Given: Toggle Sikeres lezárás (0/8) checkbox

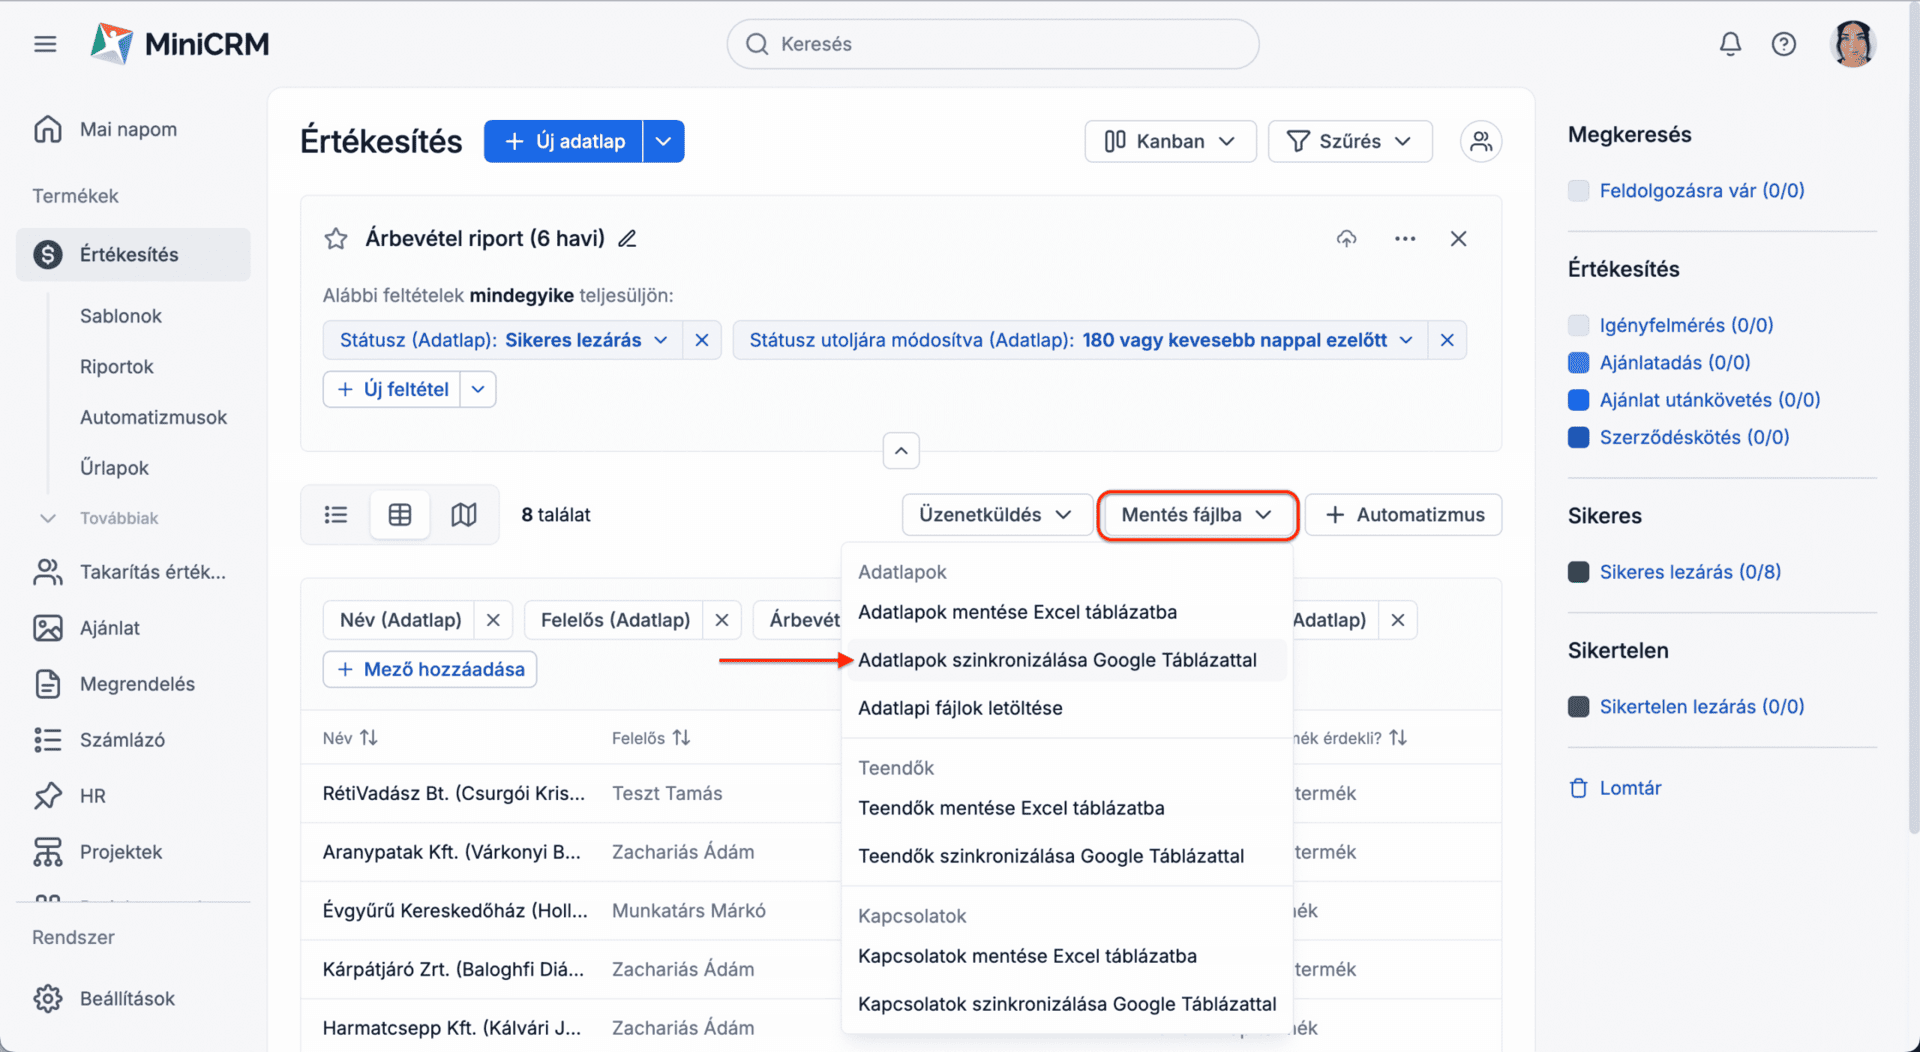Looking at the screenshot, I should pyautogui.click(x=1579, y=572).
